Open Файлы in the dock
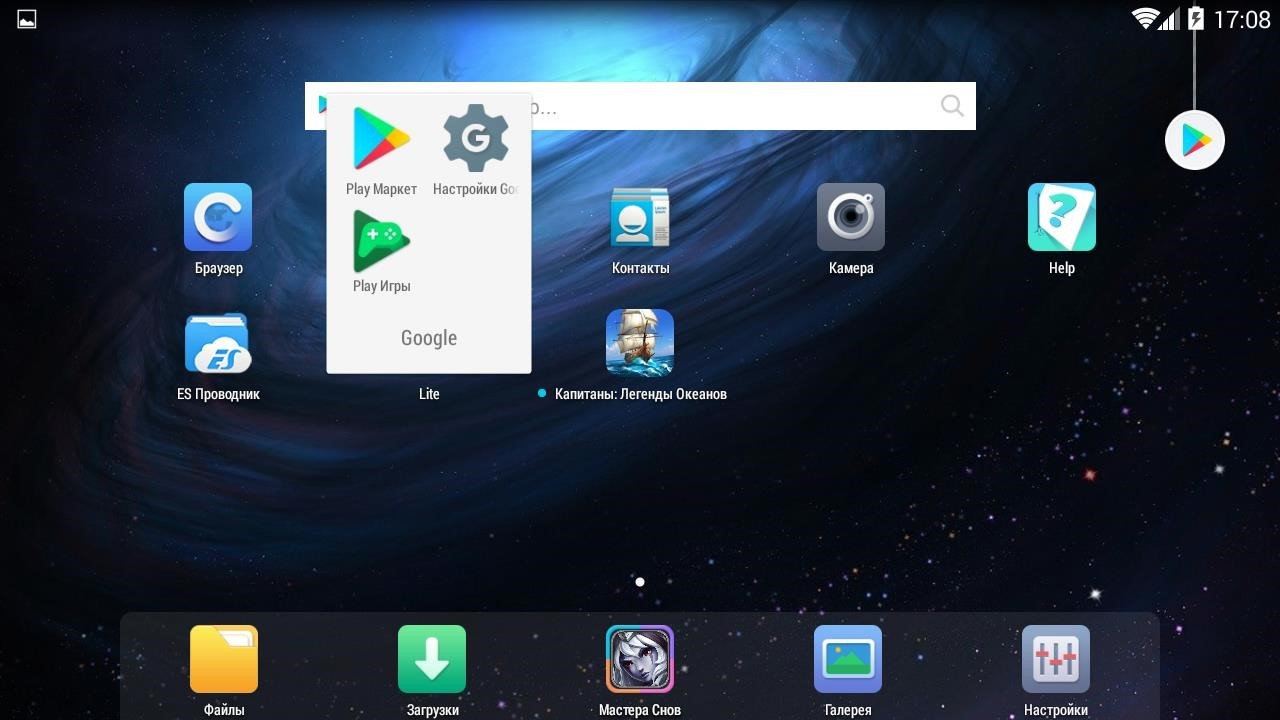The width and height of the screenshot is (1280, 720). 224,659
